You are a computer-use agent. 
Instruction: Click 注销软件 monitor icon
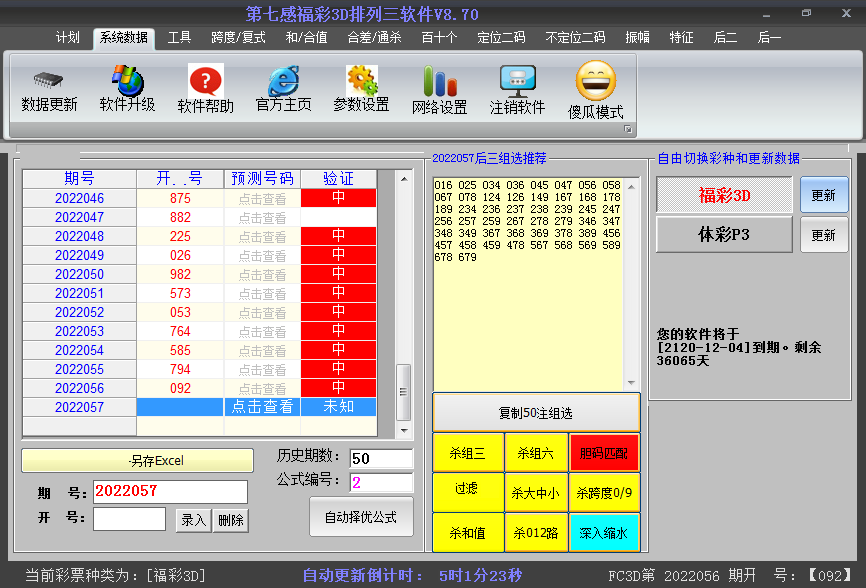[518, 81]
